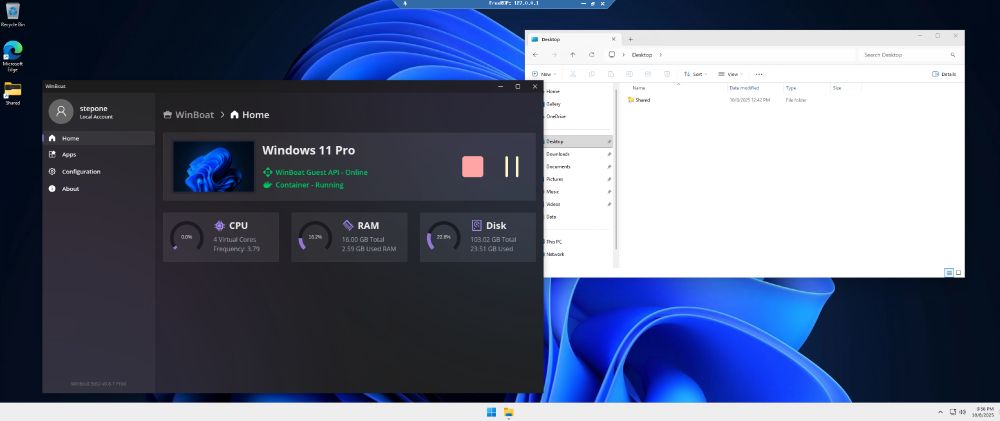
Task: Click the Home breadcrumb in WinBoat header
Action: click(249, 115)
